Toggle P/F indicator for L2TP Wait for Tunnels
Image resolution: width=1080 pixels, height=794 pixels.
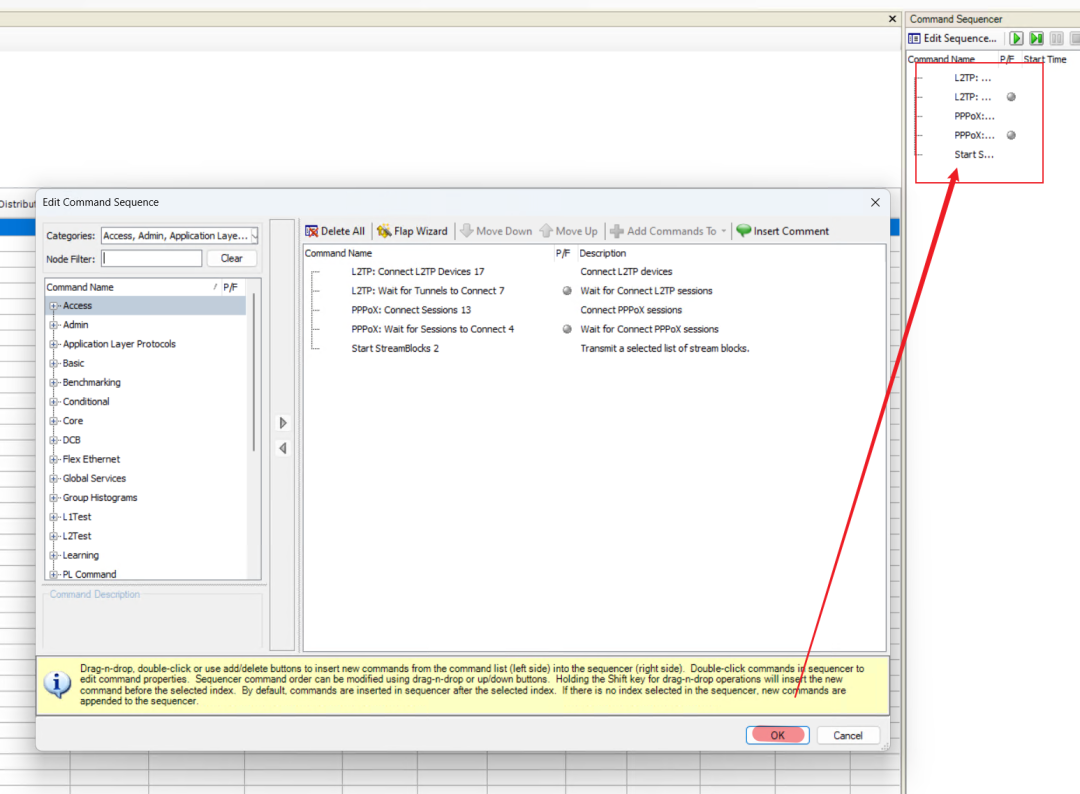pyautogui.click(x=567, y=291)
